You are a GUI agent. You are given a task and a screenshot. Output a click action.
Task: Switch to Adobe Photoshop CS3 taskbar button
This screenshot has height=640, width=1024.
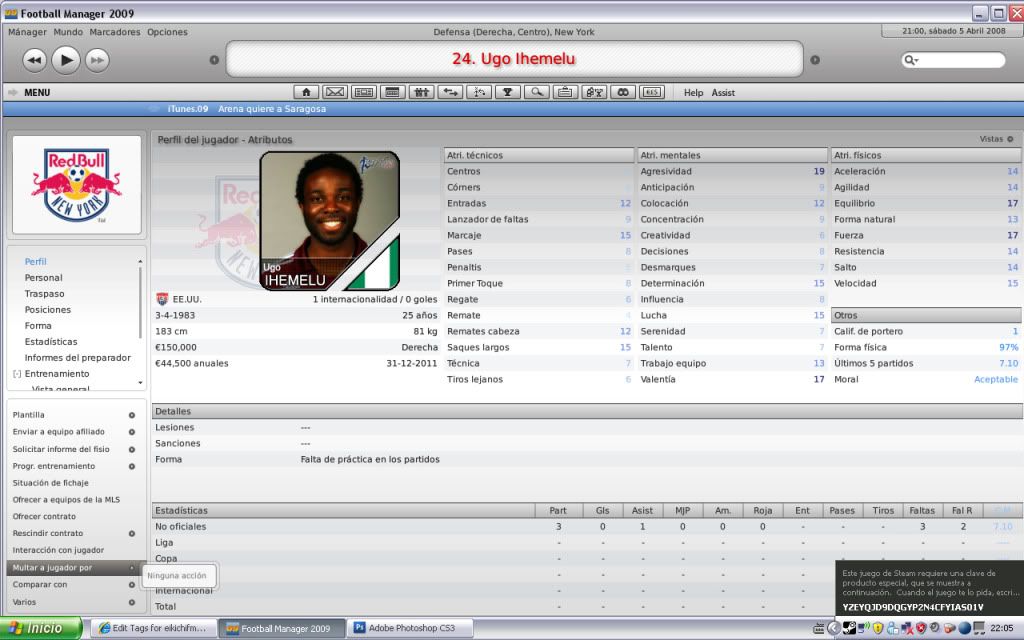[411, 628]
